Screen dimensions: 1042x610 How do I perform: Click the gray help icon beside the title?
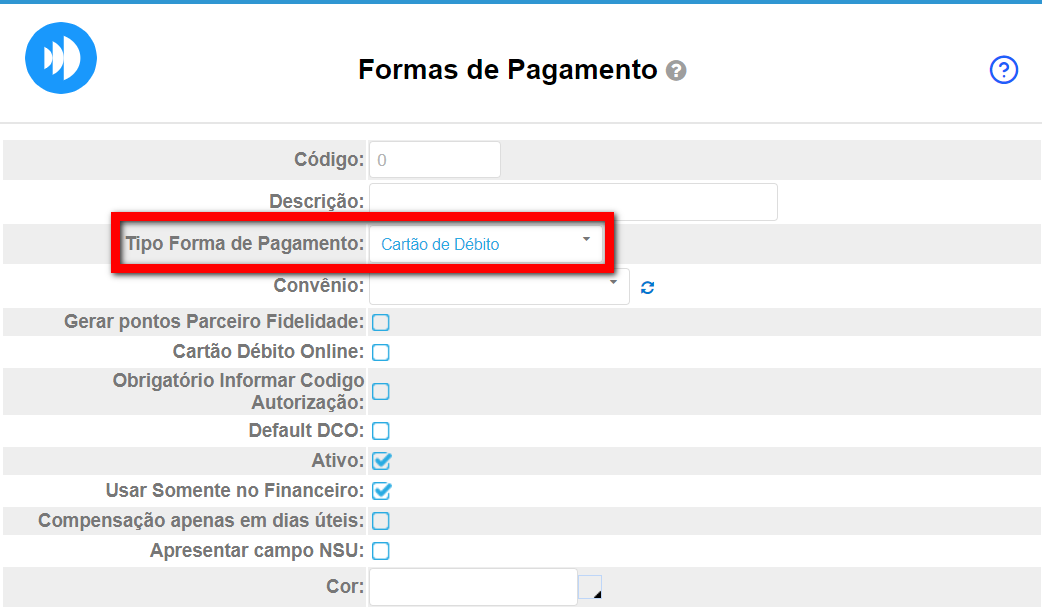pos(677,71)
